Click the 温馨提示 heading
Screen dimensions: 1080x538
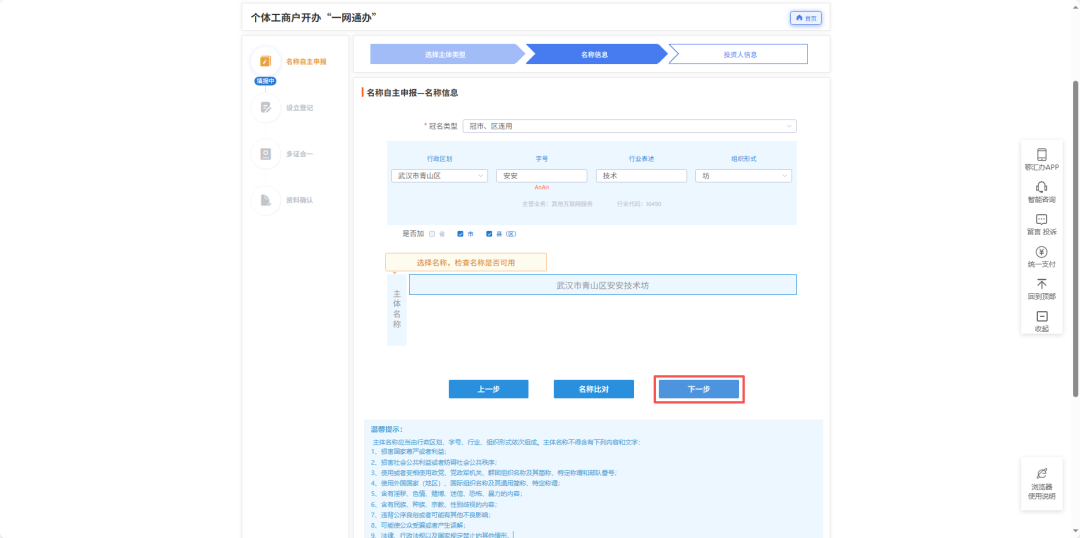[x=386, y=429]
